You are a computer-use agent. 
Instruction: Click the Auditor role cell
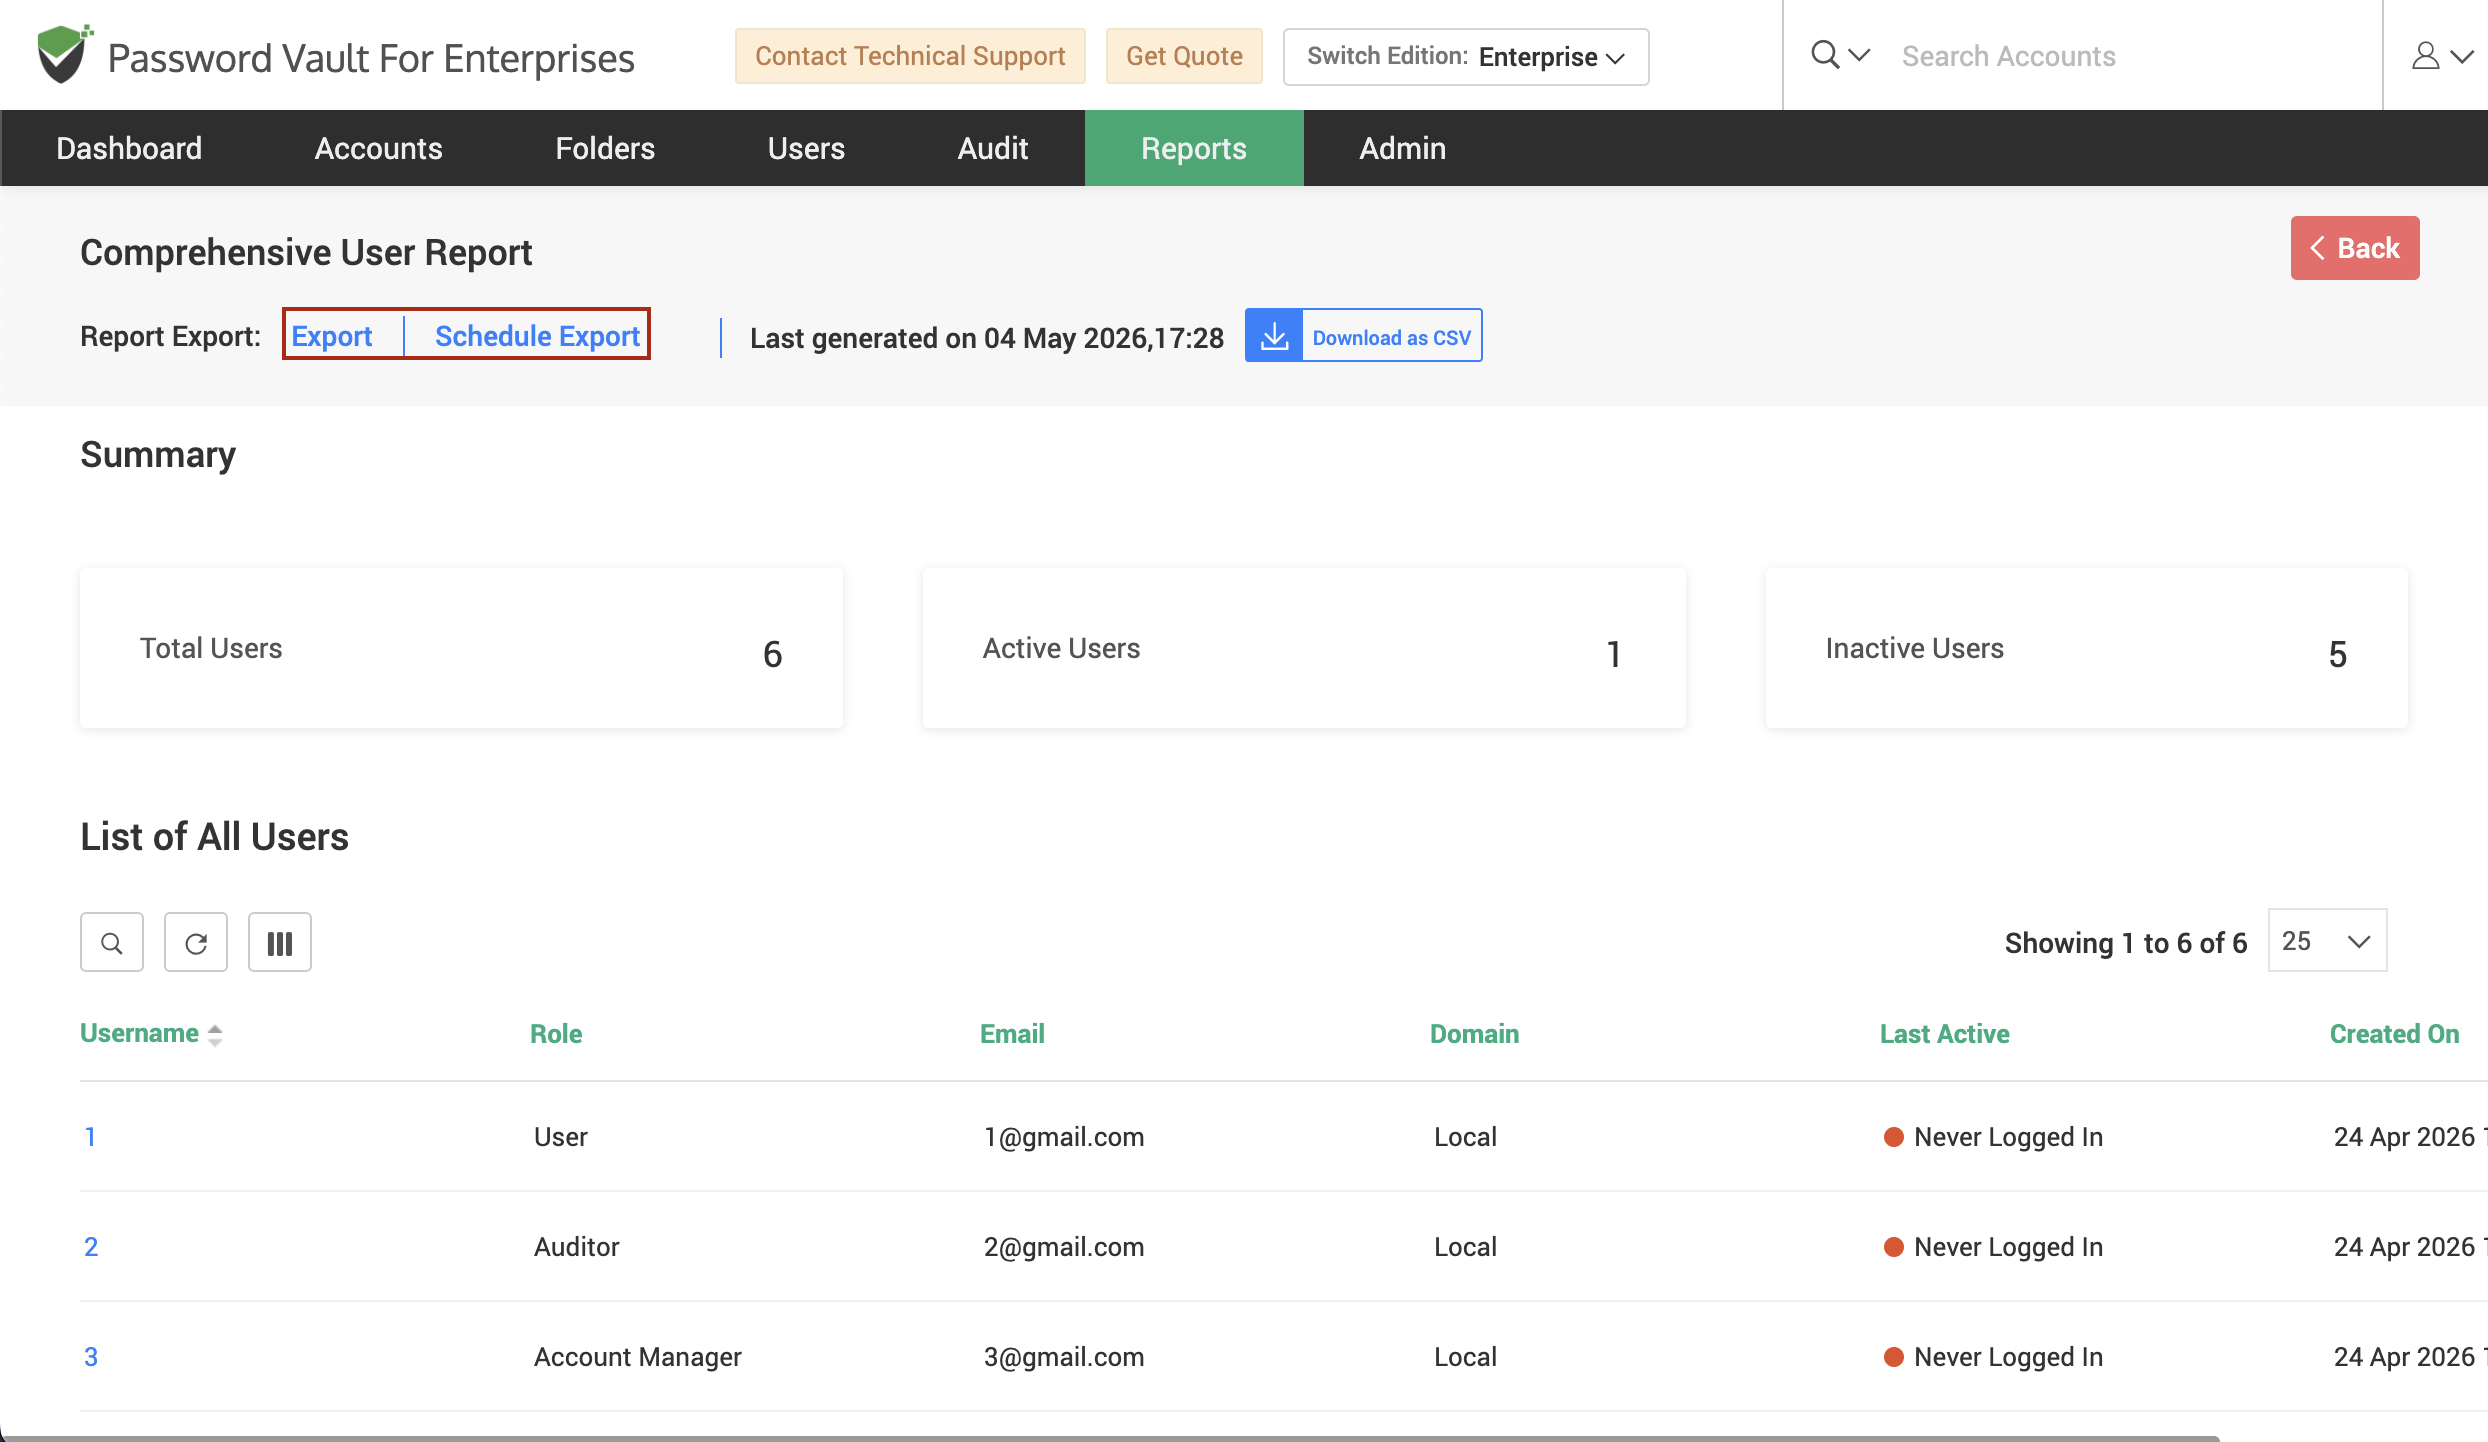pos(577,1247)
